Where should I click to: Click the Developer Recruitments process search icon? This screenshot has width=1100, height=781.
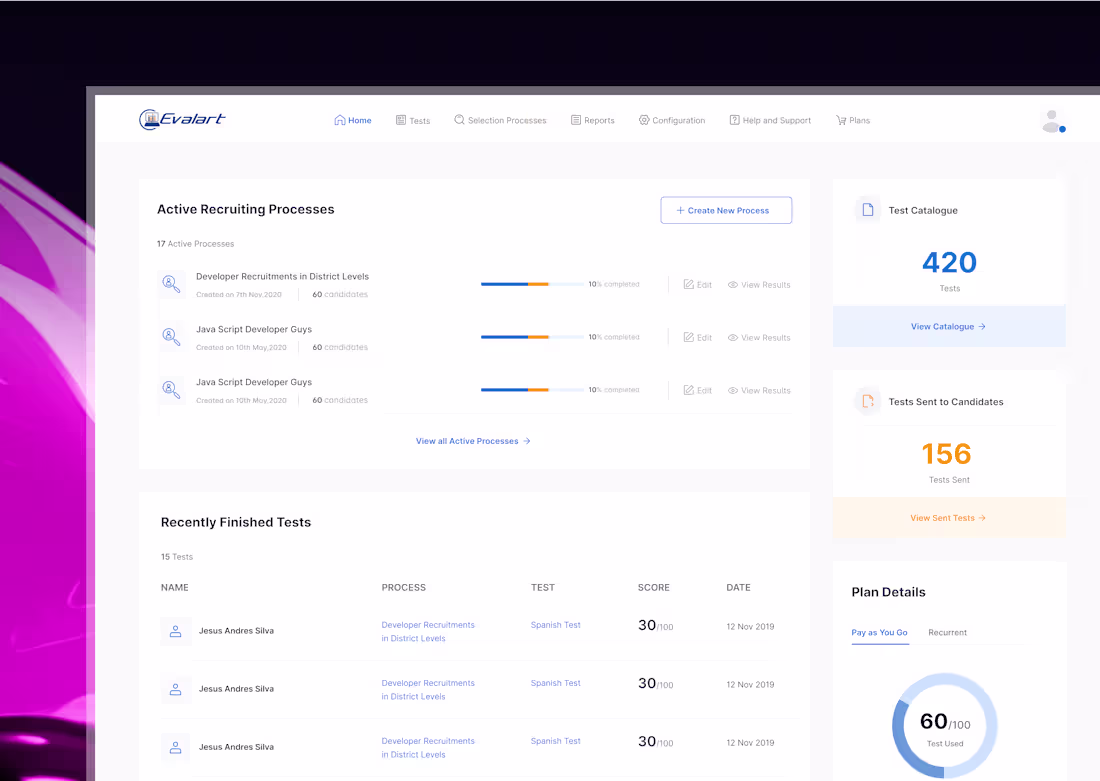171,283
